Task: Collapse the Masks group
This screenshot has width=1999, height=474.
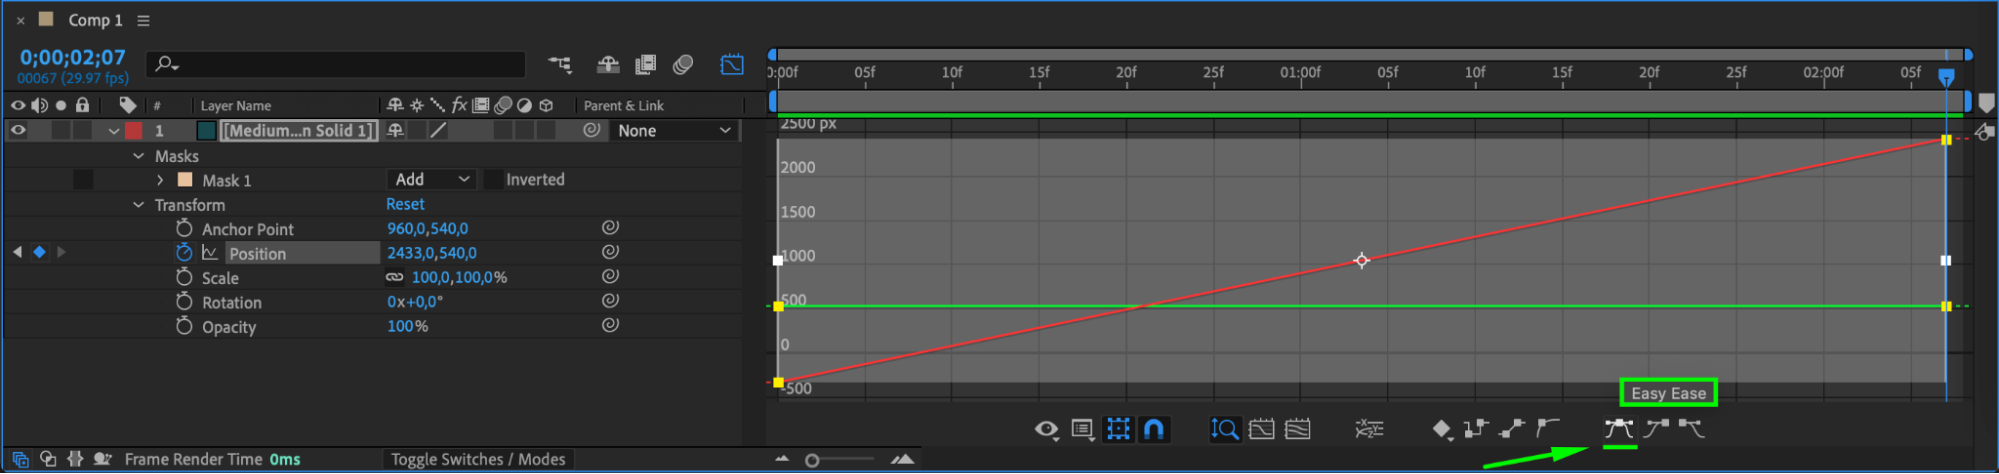Action: 139,156
